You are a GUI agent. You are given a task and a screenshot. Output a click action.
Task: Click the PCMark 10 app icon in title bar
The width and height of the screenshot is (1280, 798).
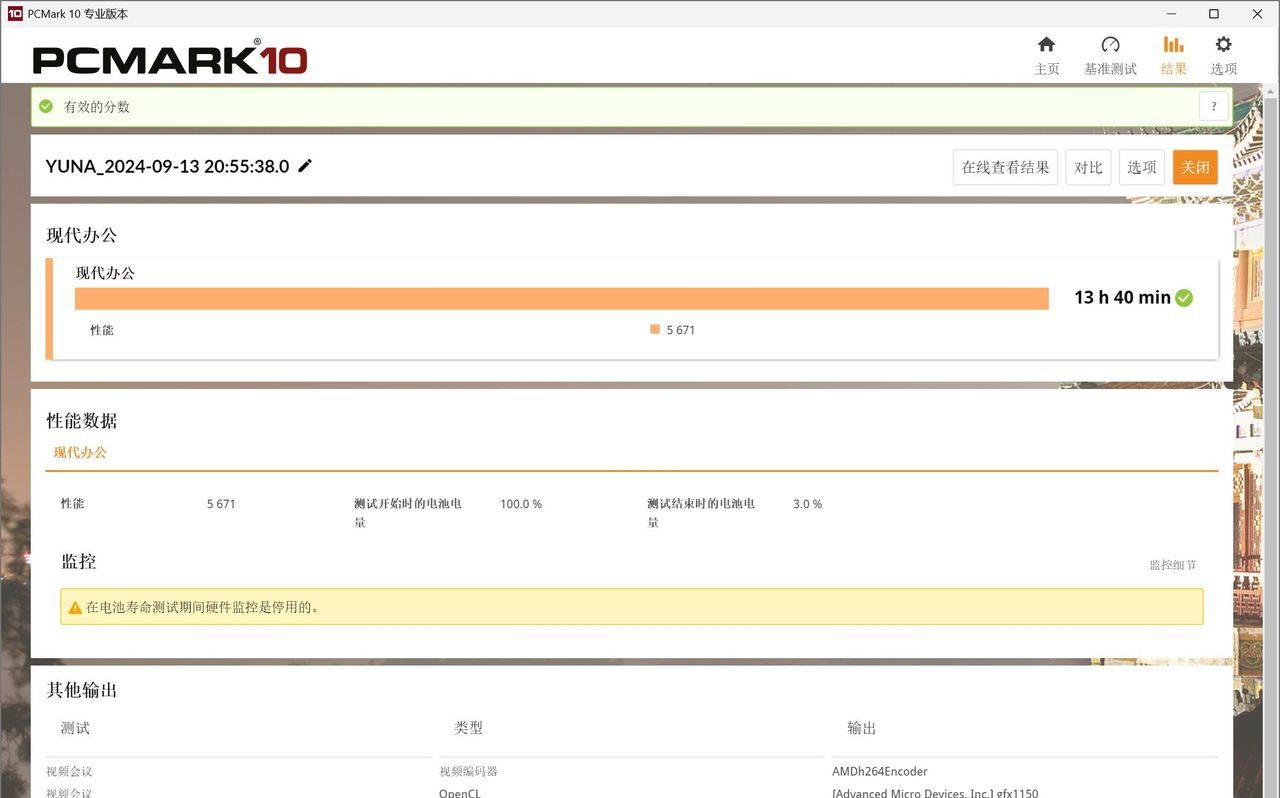[14, 14]
